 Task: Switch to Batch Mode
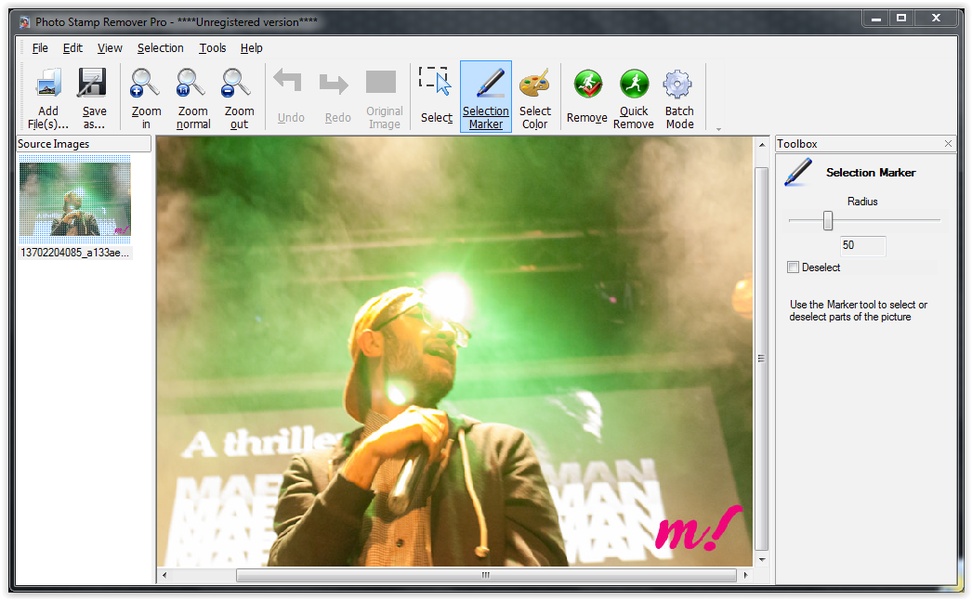[x=679, y=84]
